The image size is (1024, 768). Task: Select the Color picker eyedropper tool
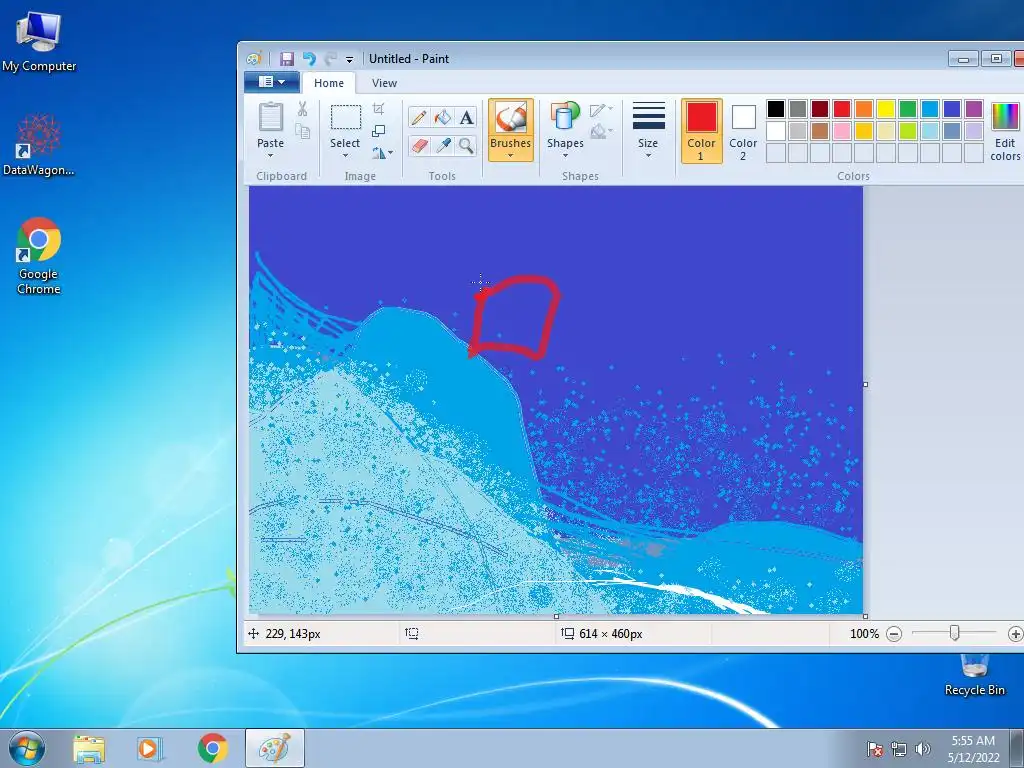(x=443, y=145)
